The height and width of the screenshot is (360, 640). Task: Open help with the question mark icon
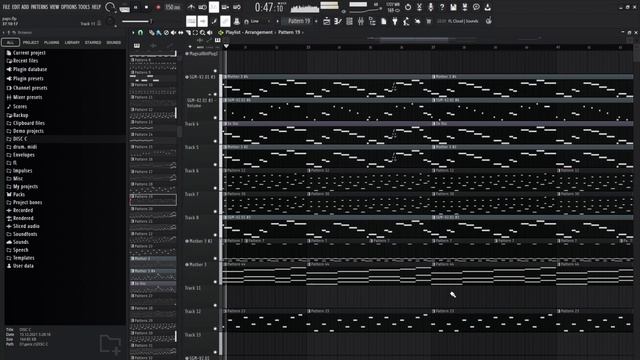pos(442,7)
